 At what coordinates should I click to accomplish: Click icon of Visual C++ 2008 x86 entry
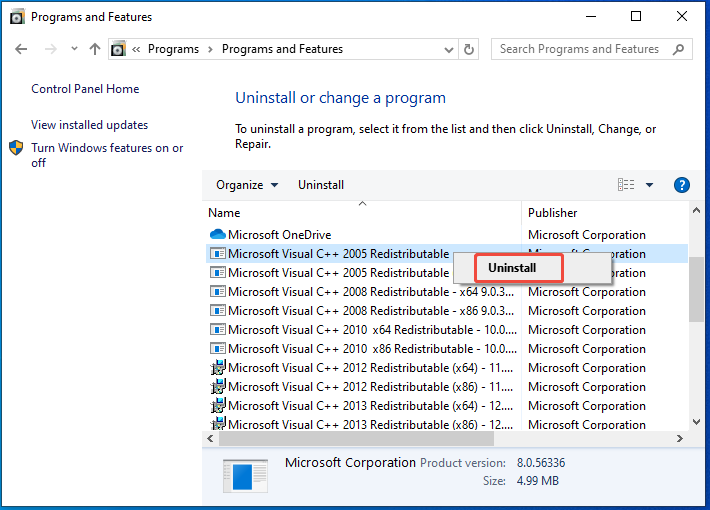(217, 310)
